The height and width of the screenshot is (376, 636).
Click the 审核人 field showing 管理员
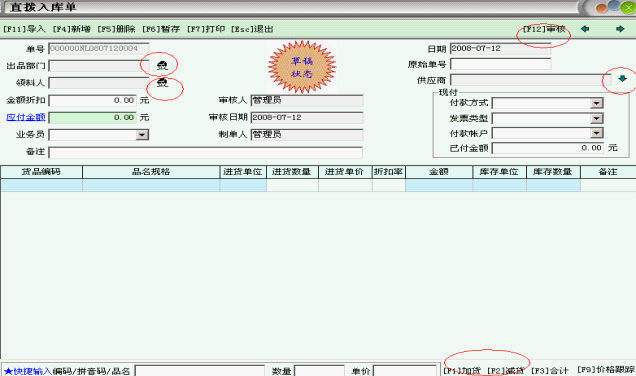[307, 100]
